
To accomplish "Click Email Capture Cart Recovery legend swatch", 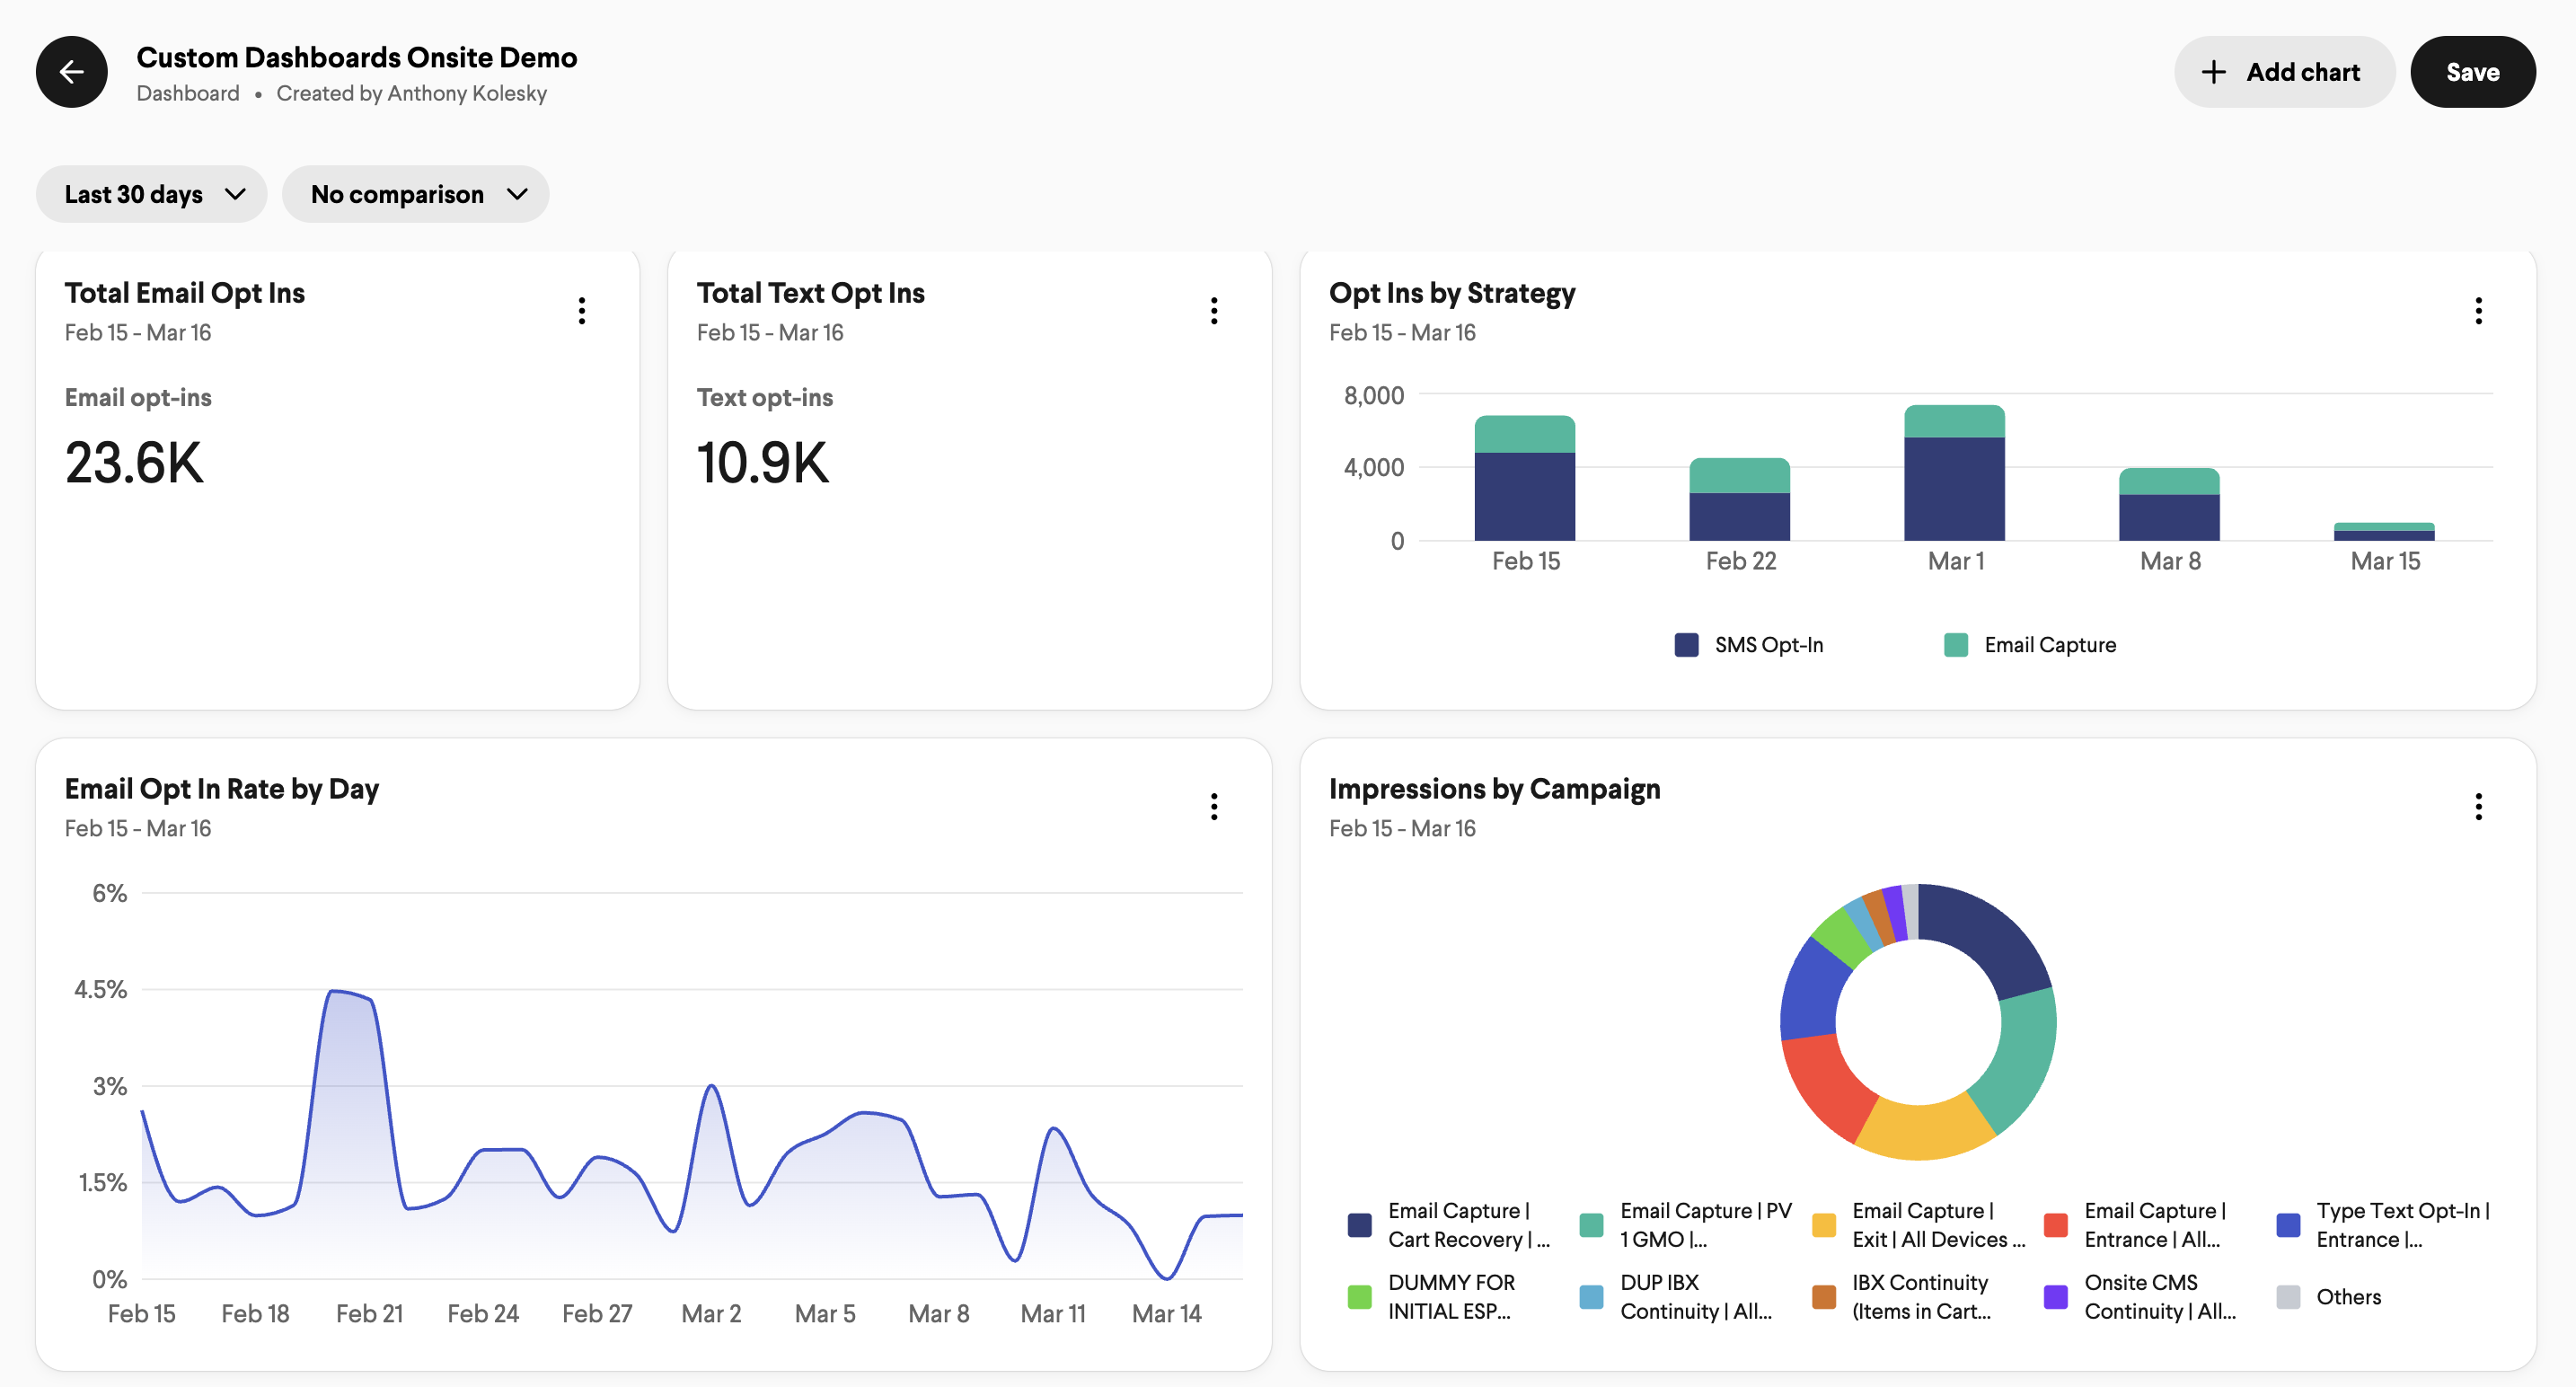I will (1360, 1225).
